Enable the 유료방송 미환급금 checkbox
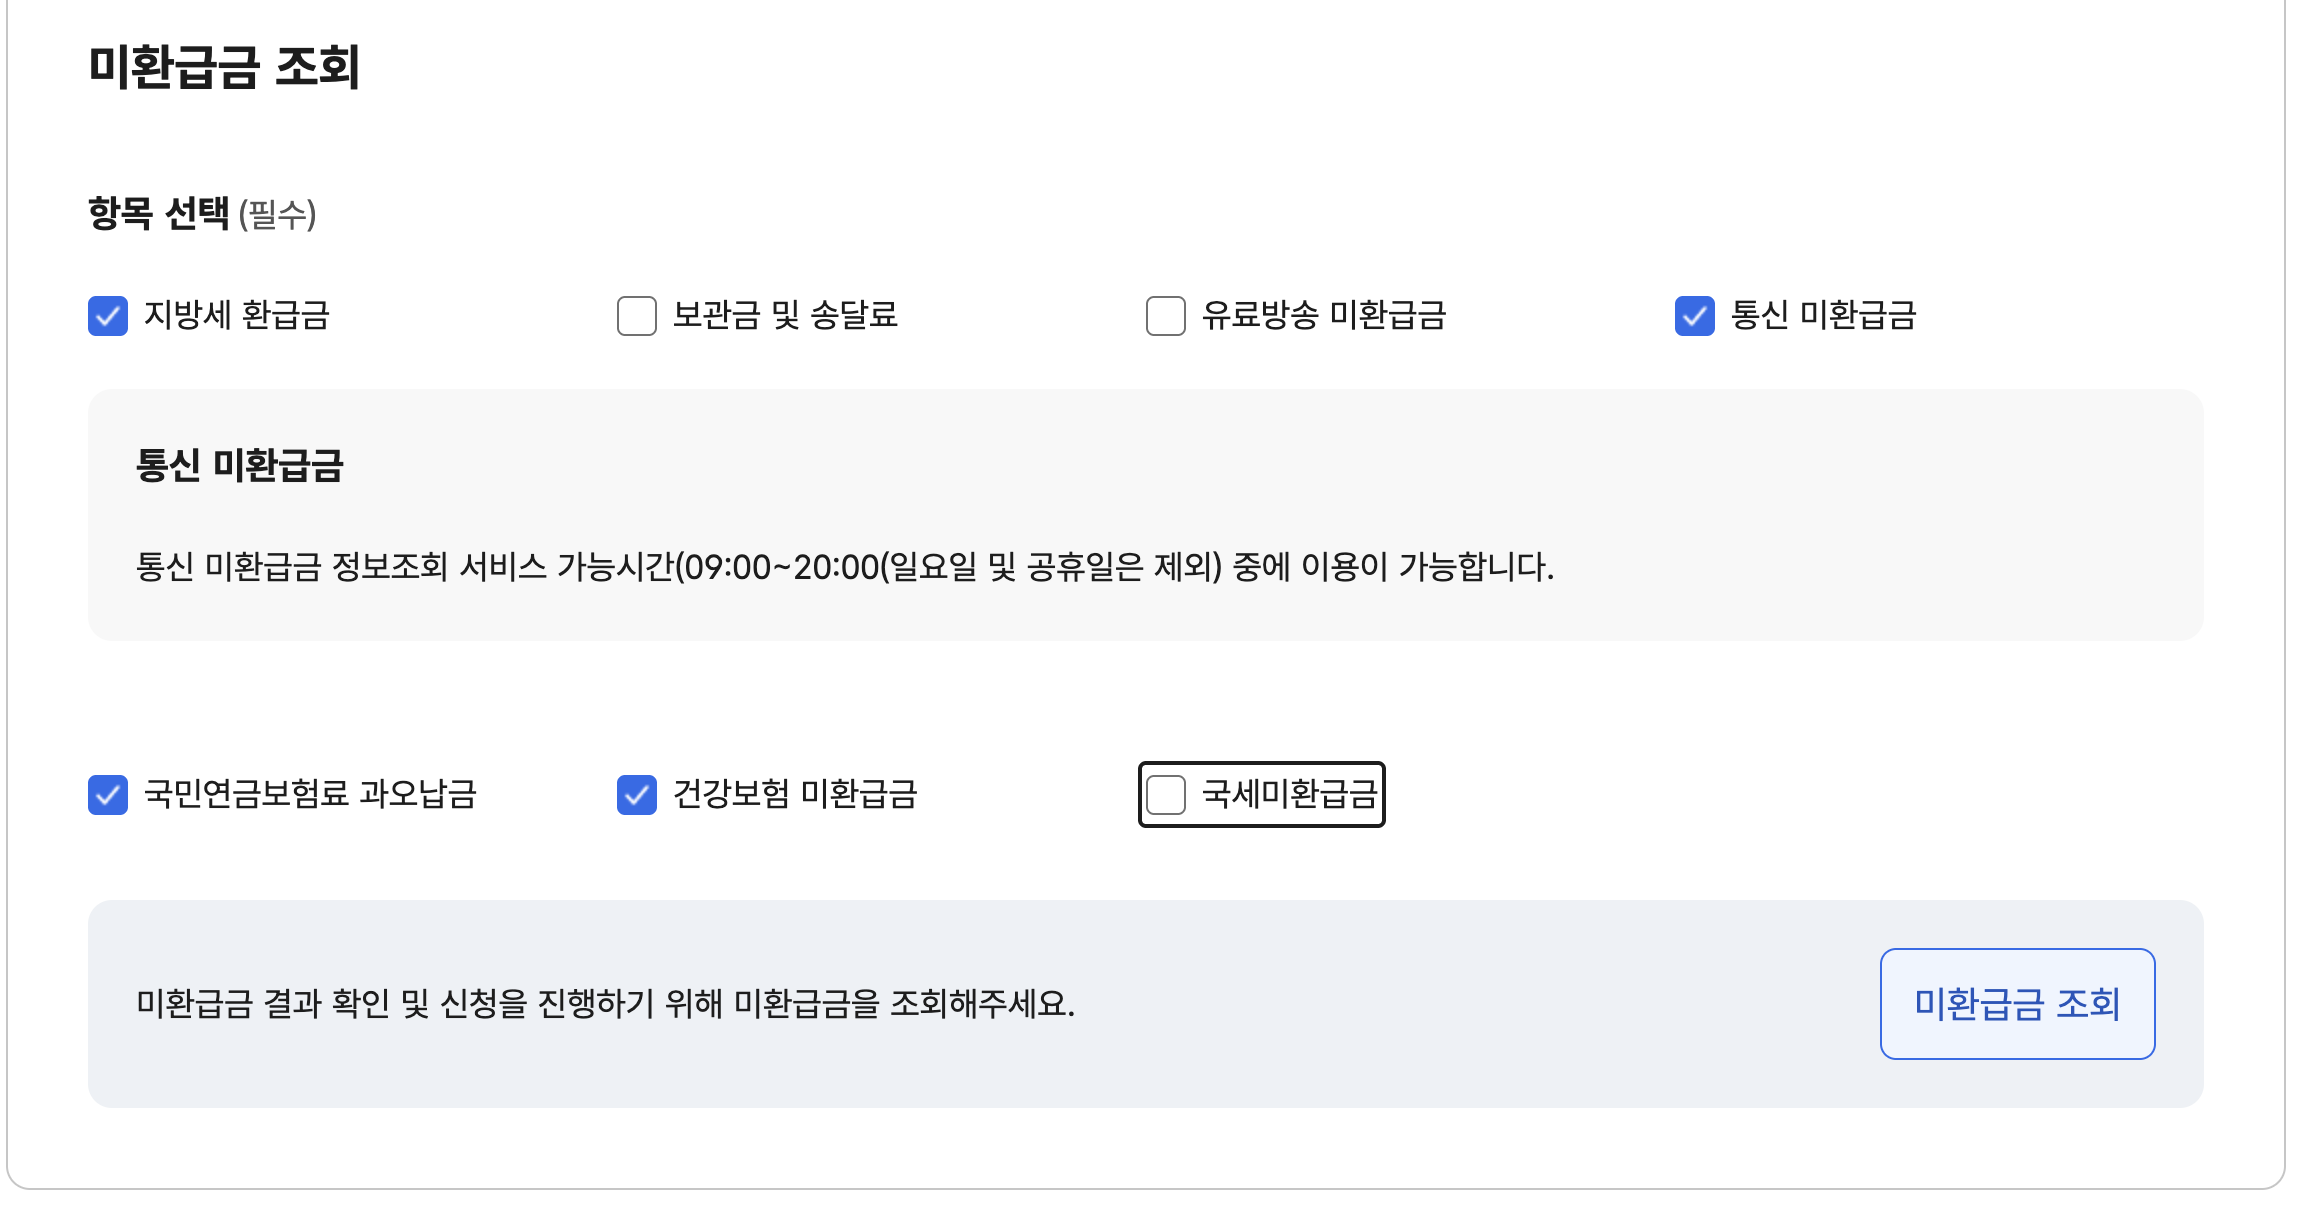The width and height of the screenshot is (2304, 1220). (x=1166, y=316)
